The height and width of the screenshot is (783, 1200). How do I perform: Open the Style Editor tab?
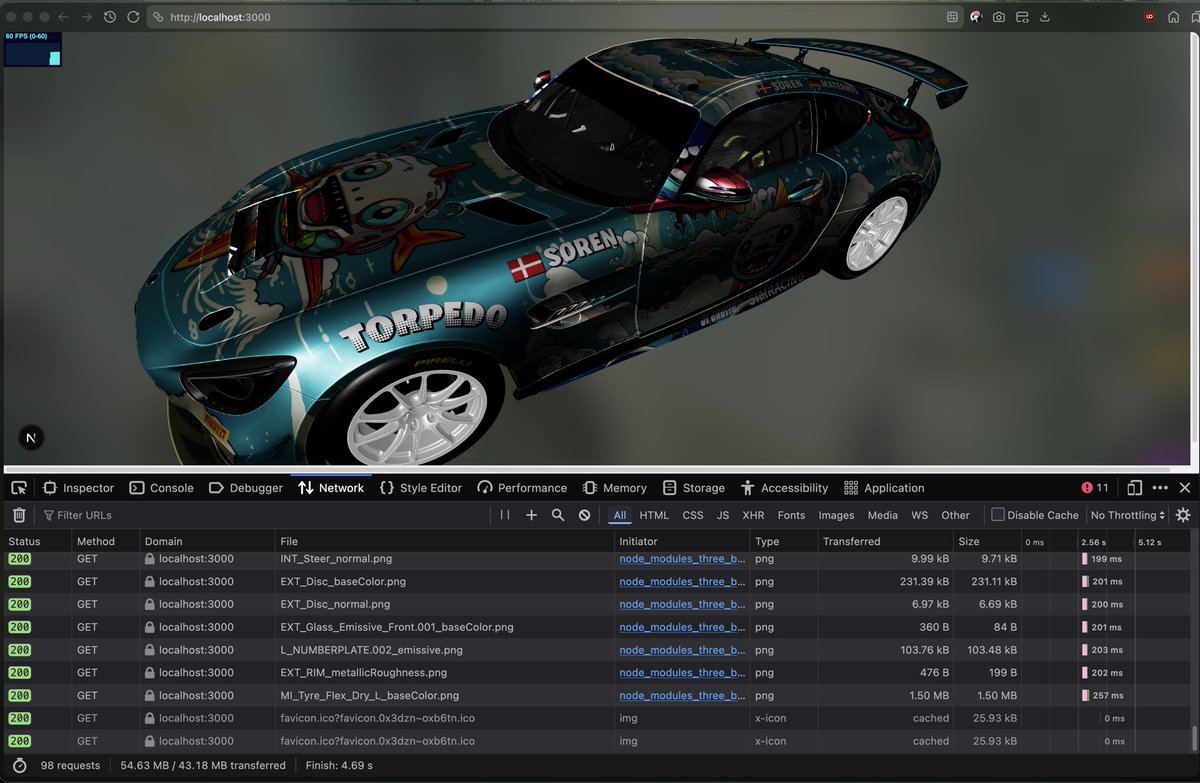click(421, 488)
